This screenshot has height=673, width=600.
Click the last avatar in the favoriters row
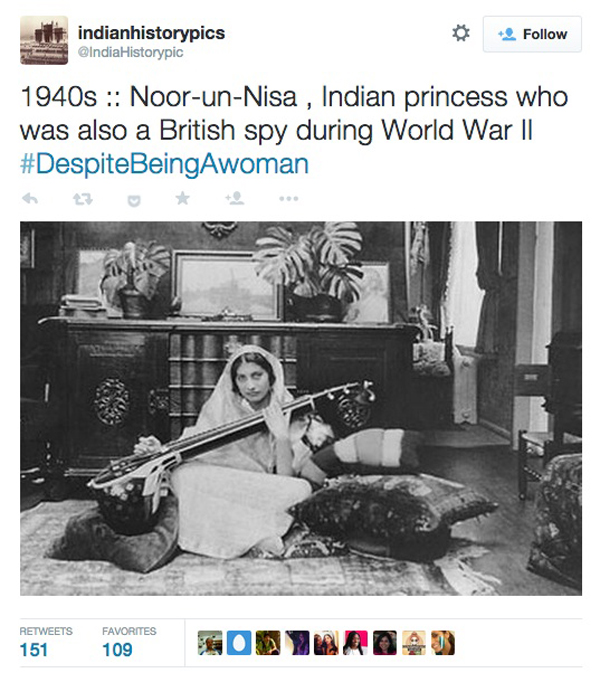pyautogui.click(x=443, y=643)
